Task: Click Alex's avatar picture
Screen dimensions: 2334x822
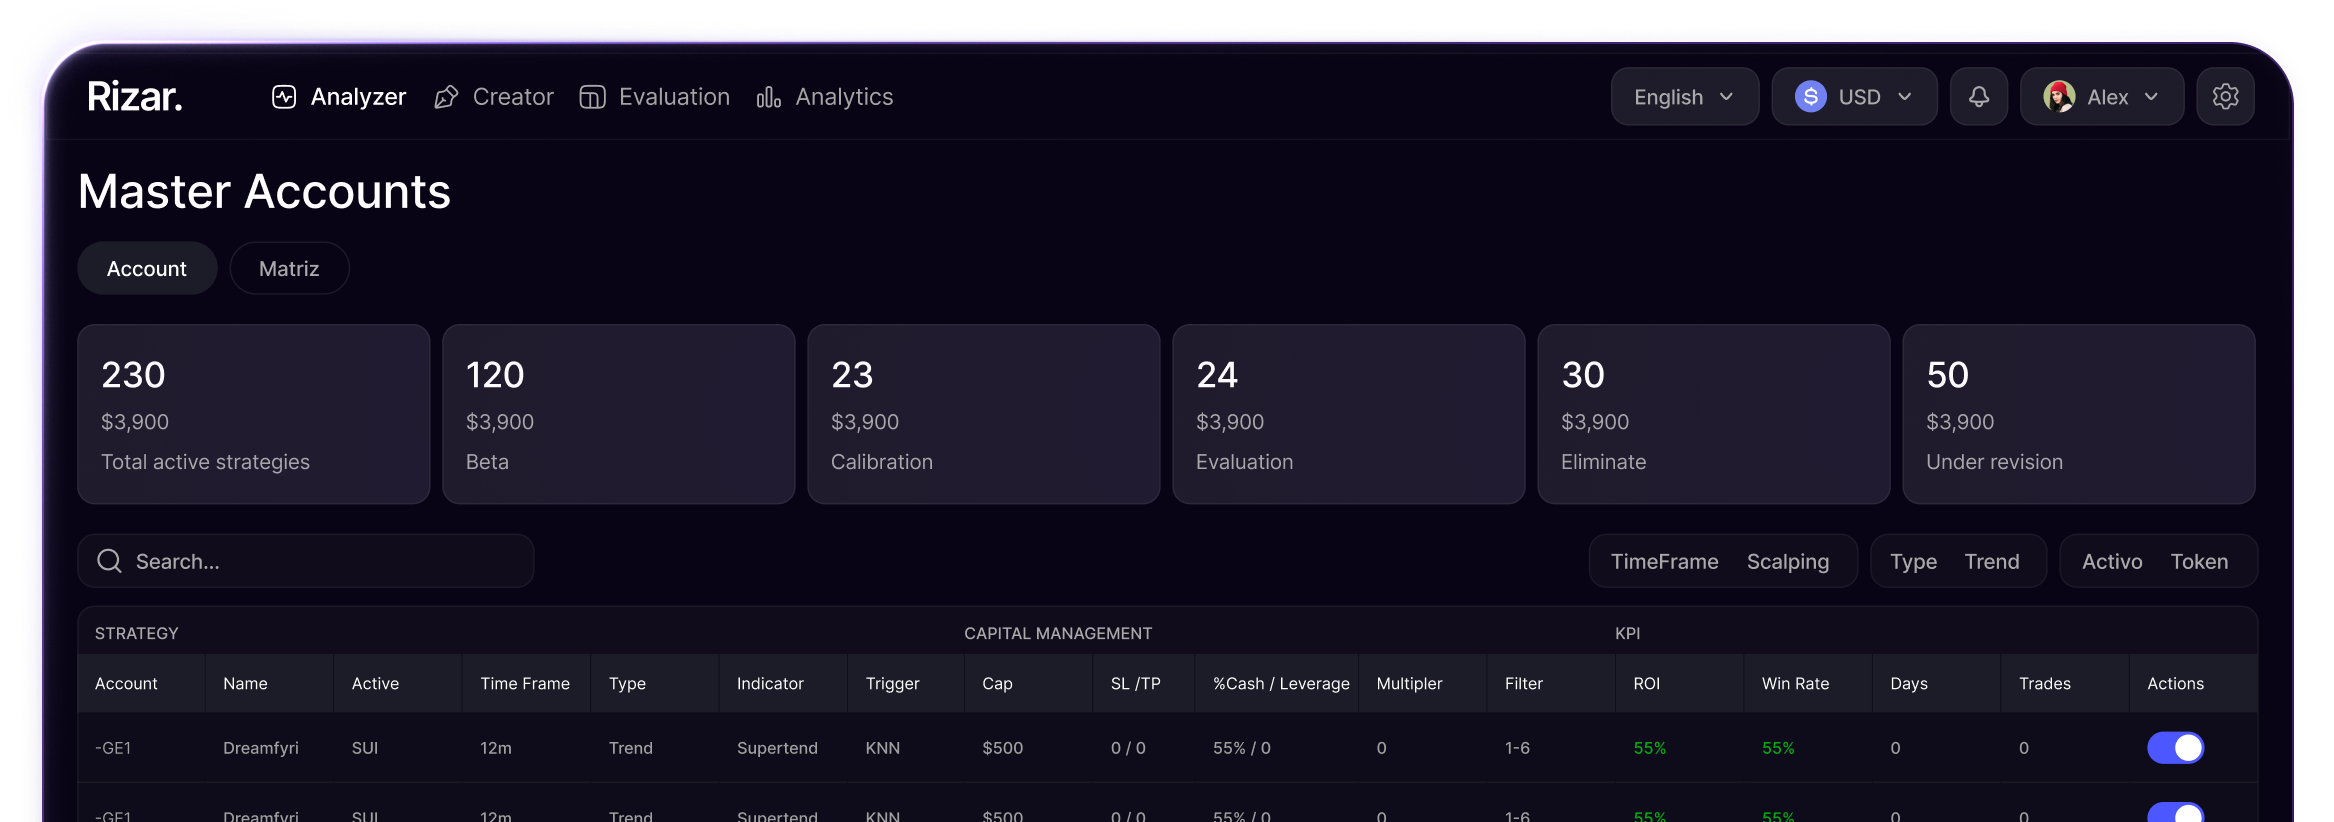Action: [2059, 97]
